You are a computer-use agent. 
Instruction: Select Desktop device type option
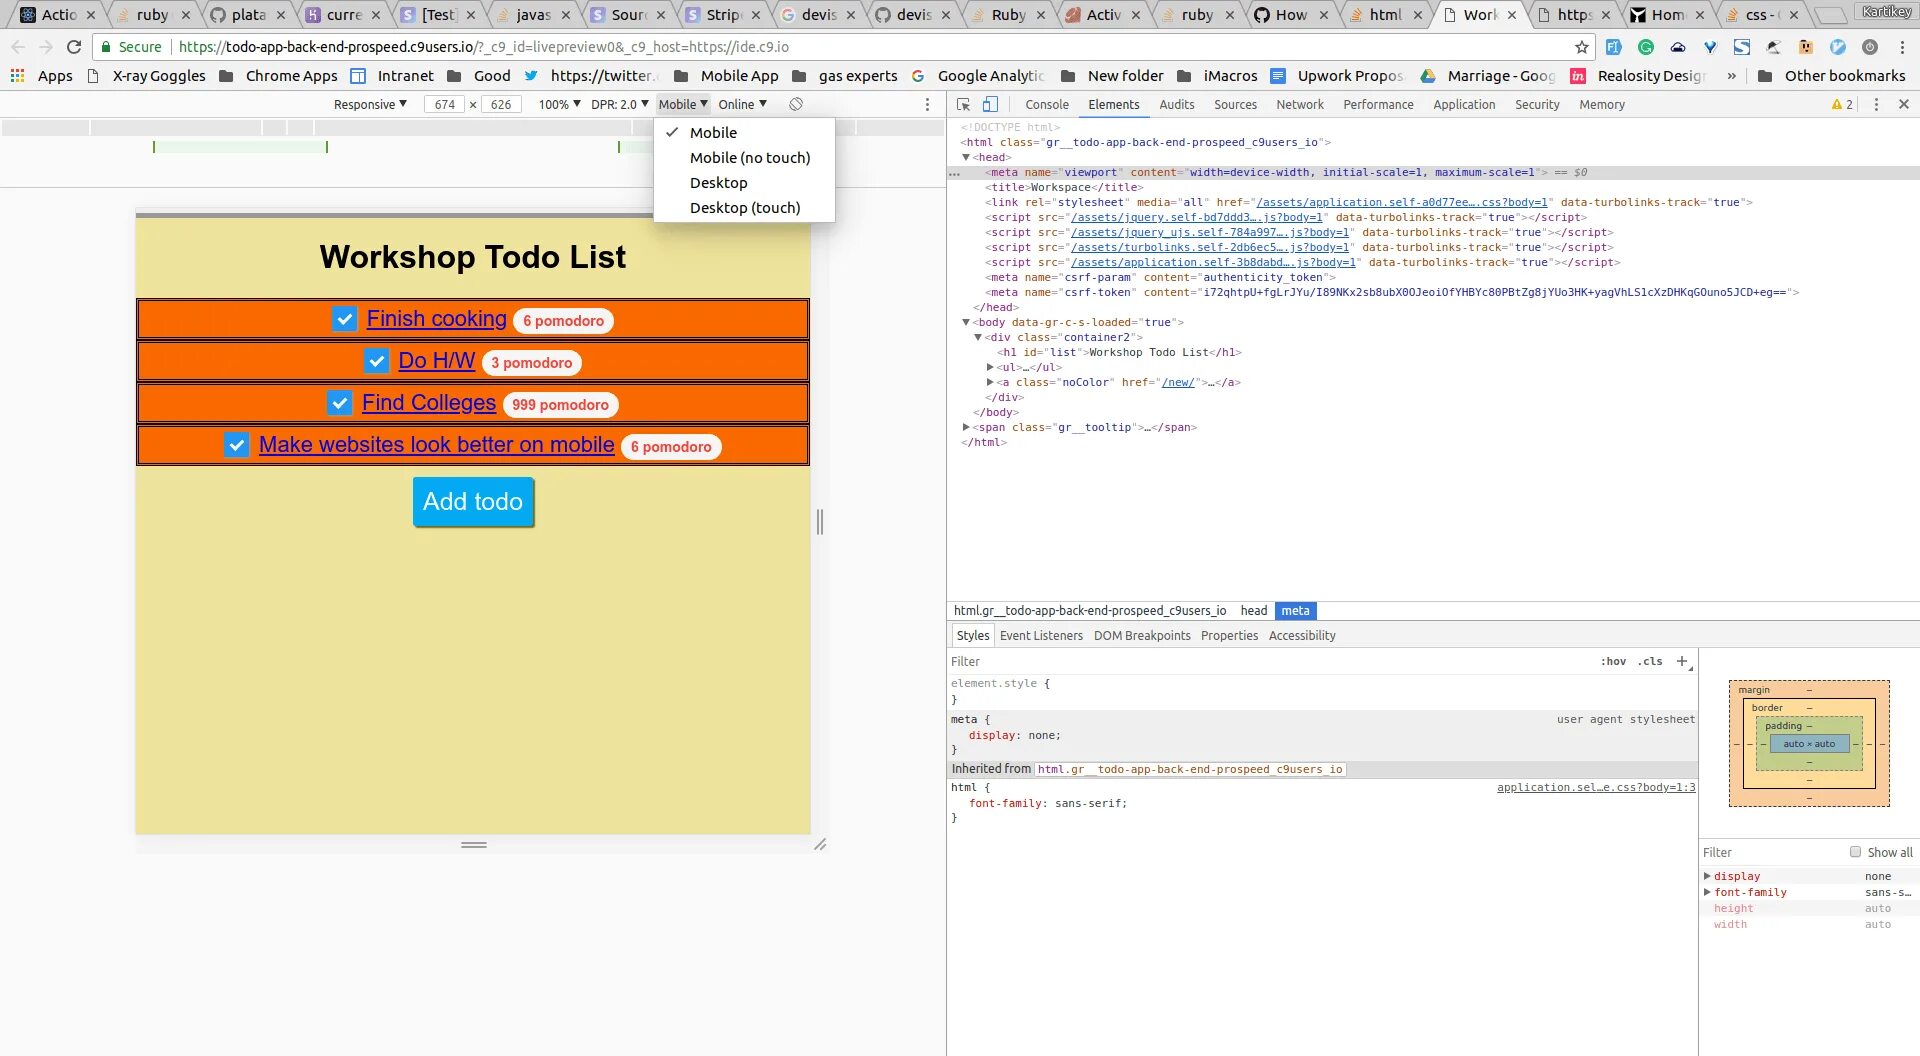pos(744,183)
